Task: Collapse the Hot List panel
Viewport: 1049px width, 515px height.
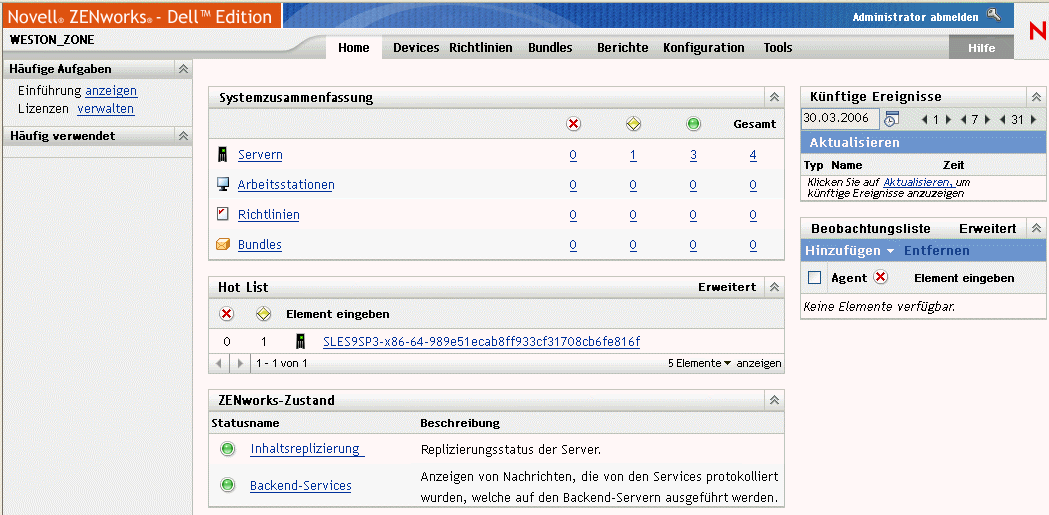Action: [x=775, y=287]
